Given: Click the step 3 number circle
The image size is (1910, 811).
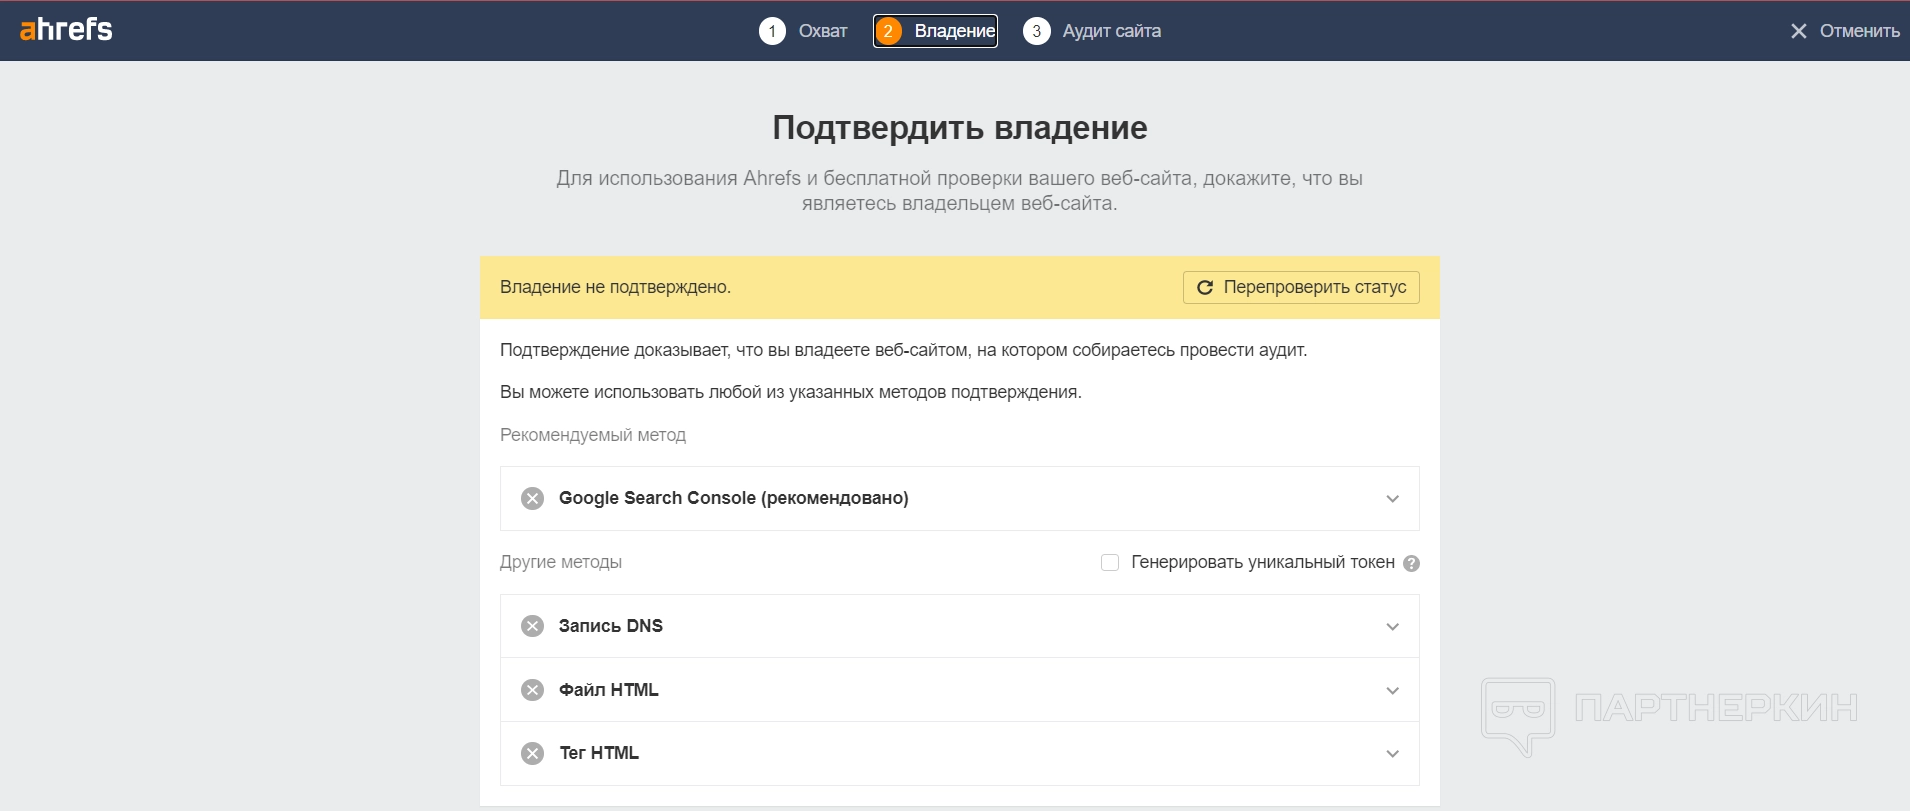Looking at the screenshot, I should coord(1037,31).
